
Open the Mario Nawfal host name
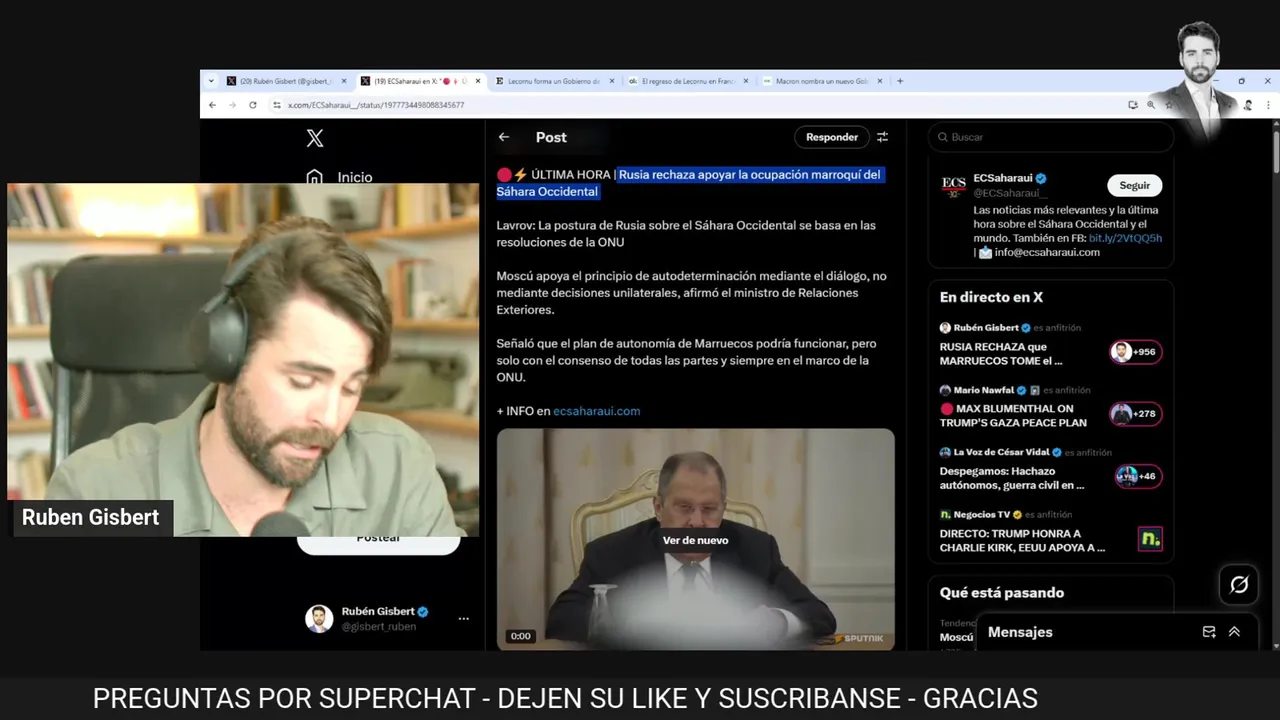click(983, 390)
